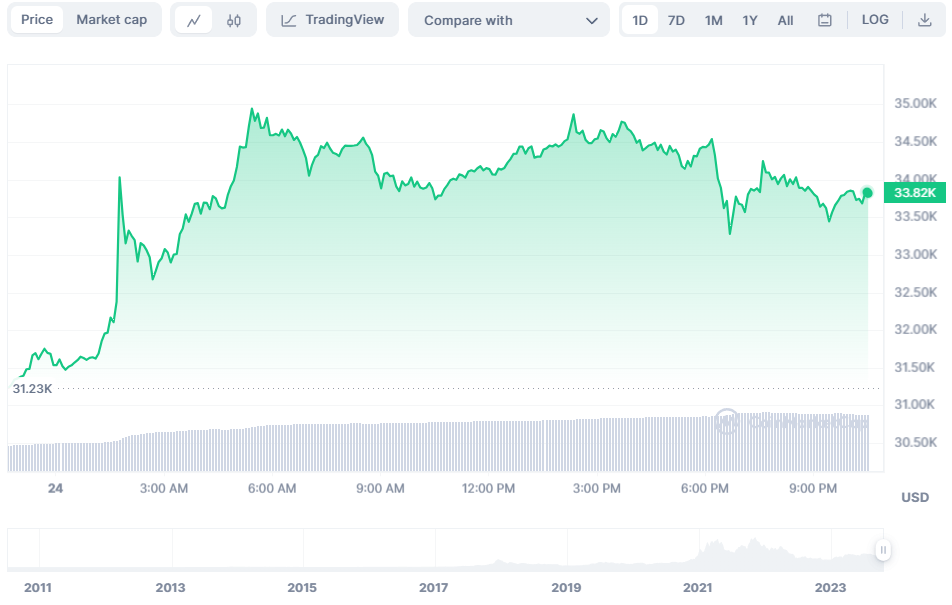Click the 33.82K current price label
Screen dimensions: 952x605
pyautogui.click(x=914, y=193)
